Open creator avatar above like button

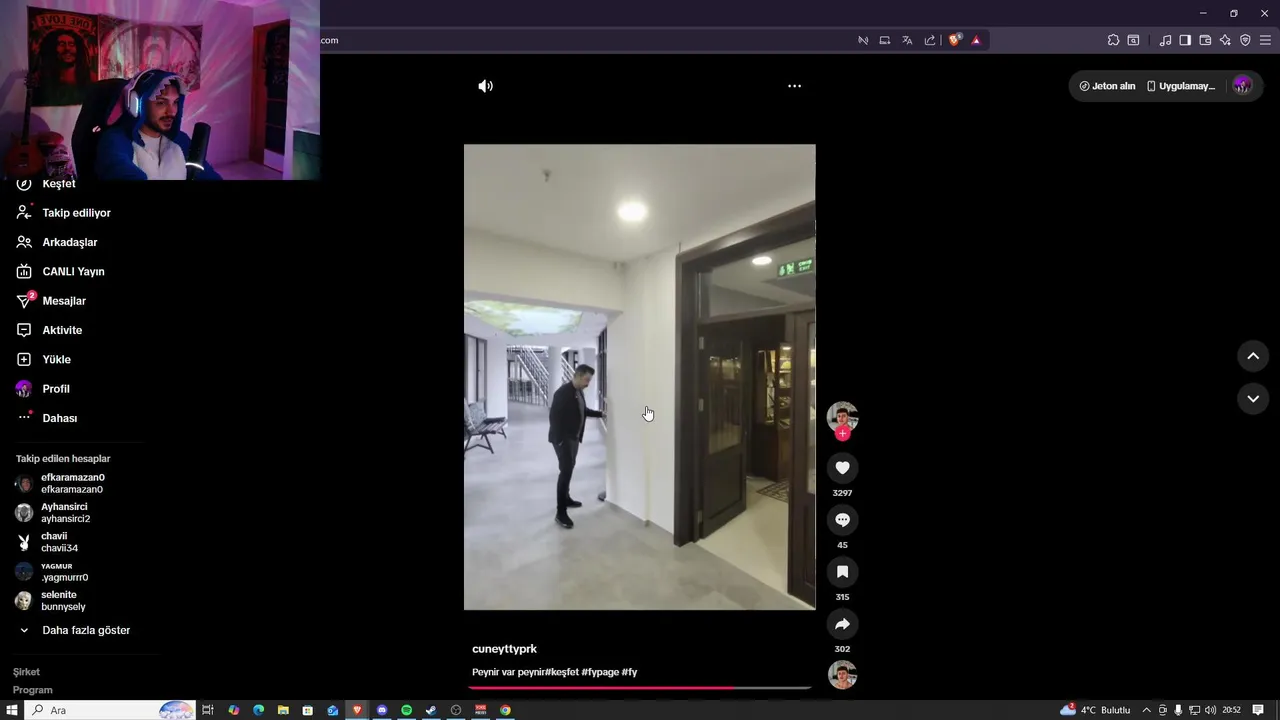click(x=842, y=417)
